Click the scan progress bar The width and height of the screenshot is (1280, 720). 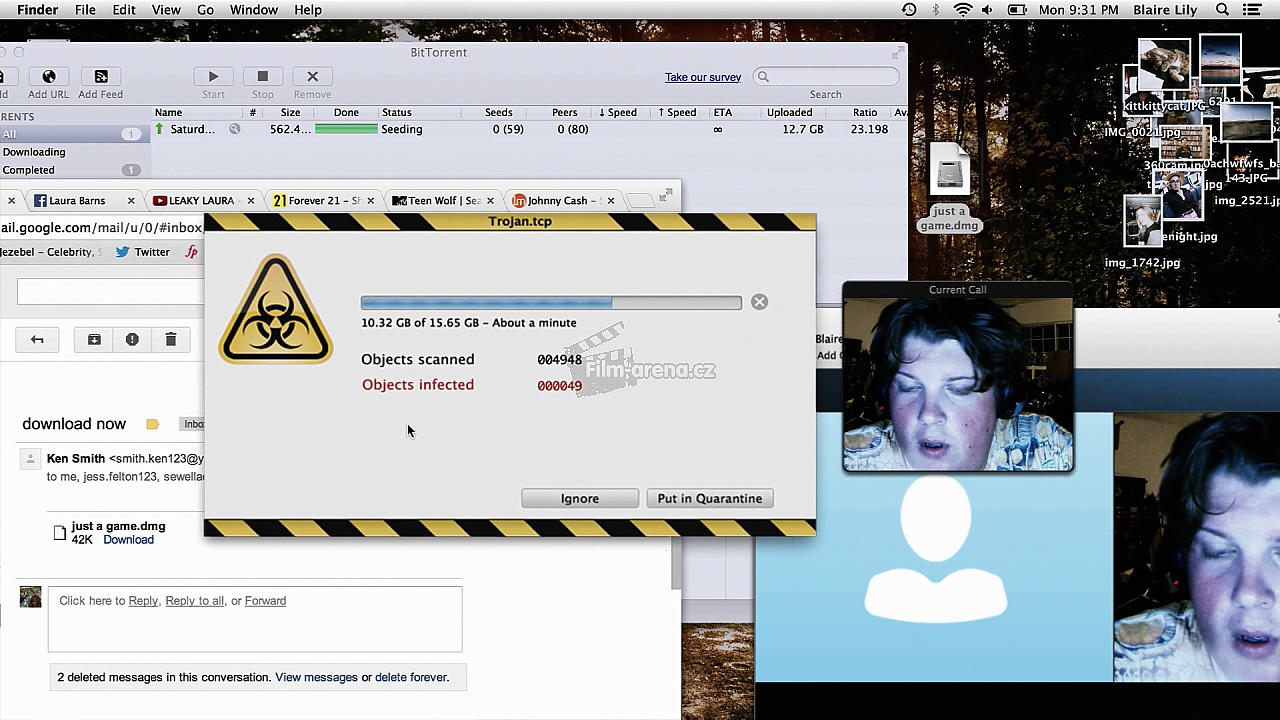[x=551, y=303]
